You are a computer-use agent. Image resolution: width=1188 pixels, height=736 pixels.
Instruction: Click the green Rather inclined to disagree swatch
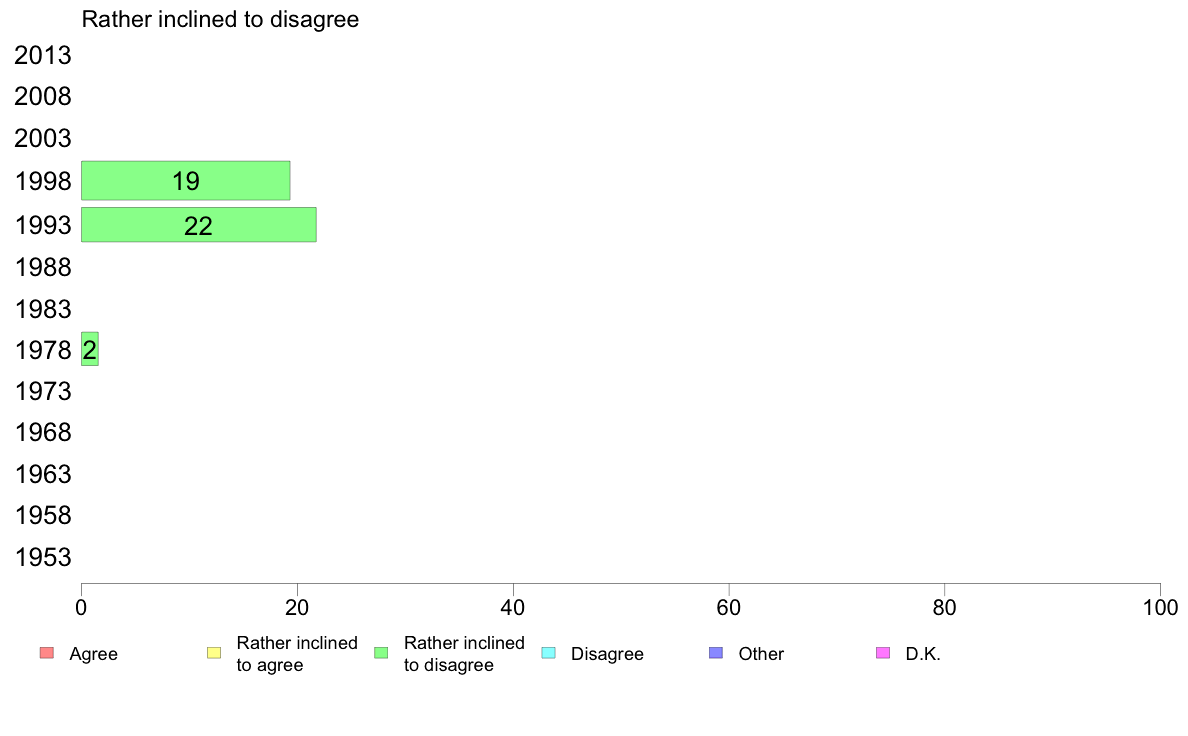tap(381, 653)
